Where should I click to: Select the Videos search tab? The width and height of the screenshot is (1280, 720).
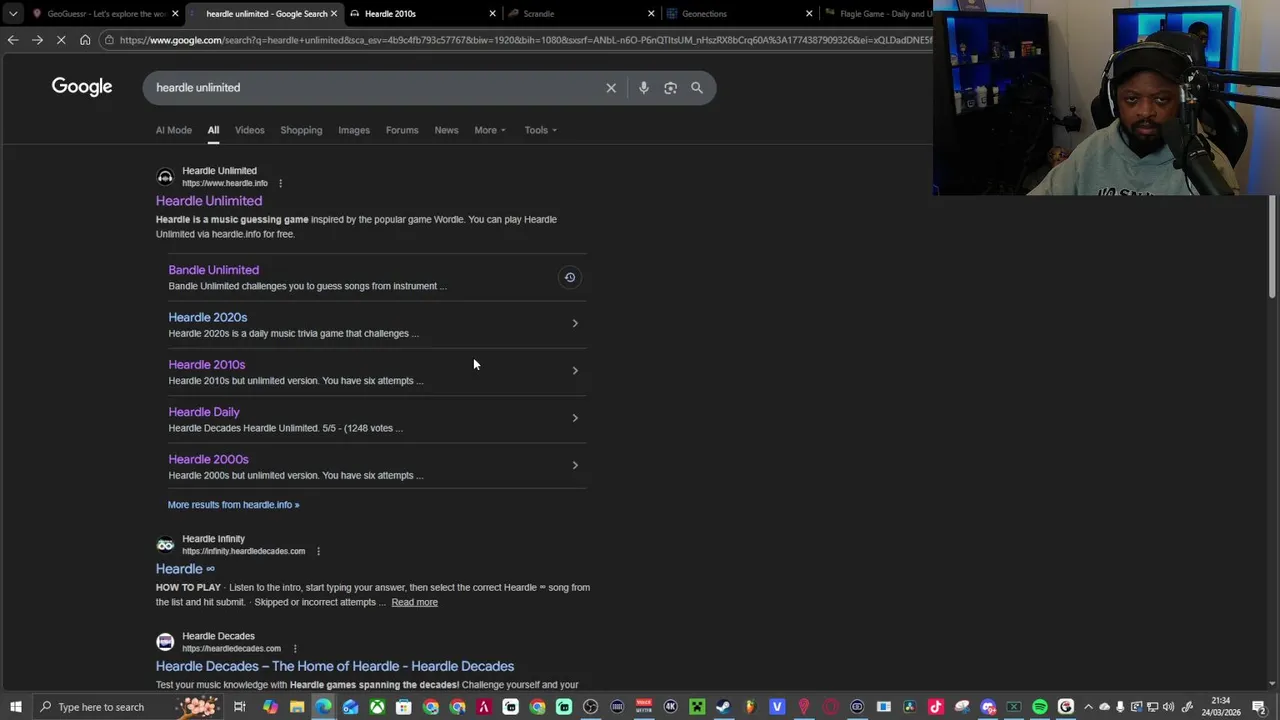point(250,130)
